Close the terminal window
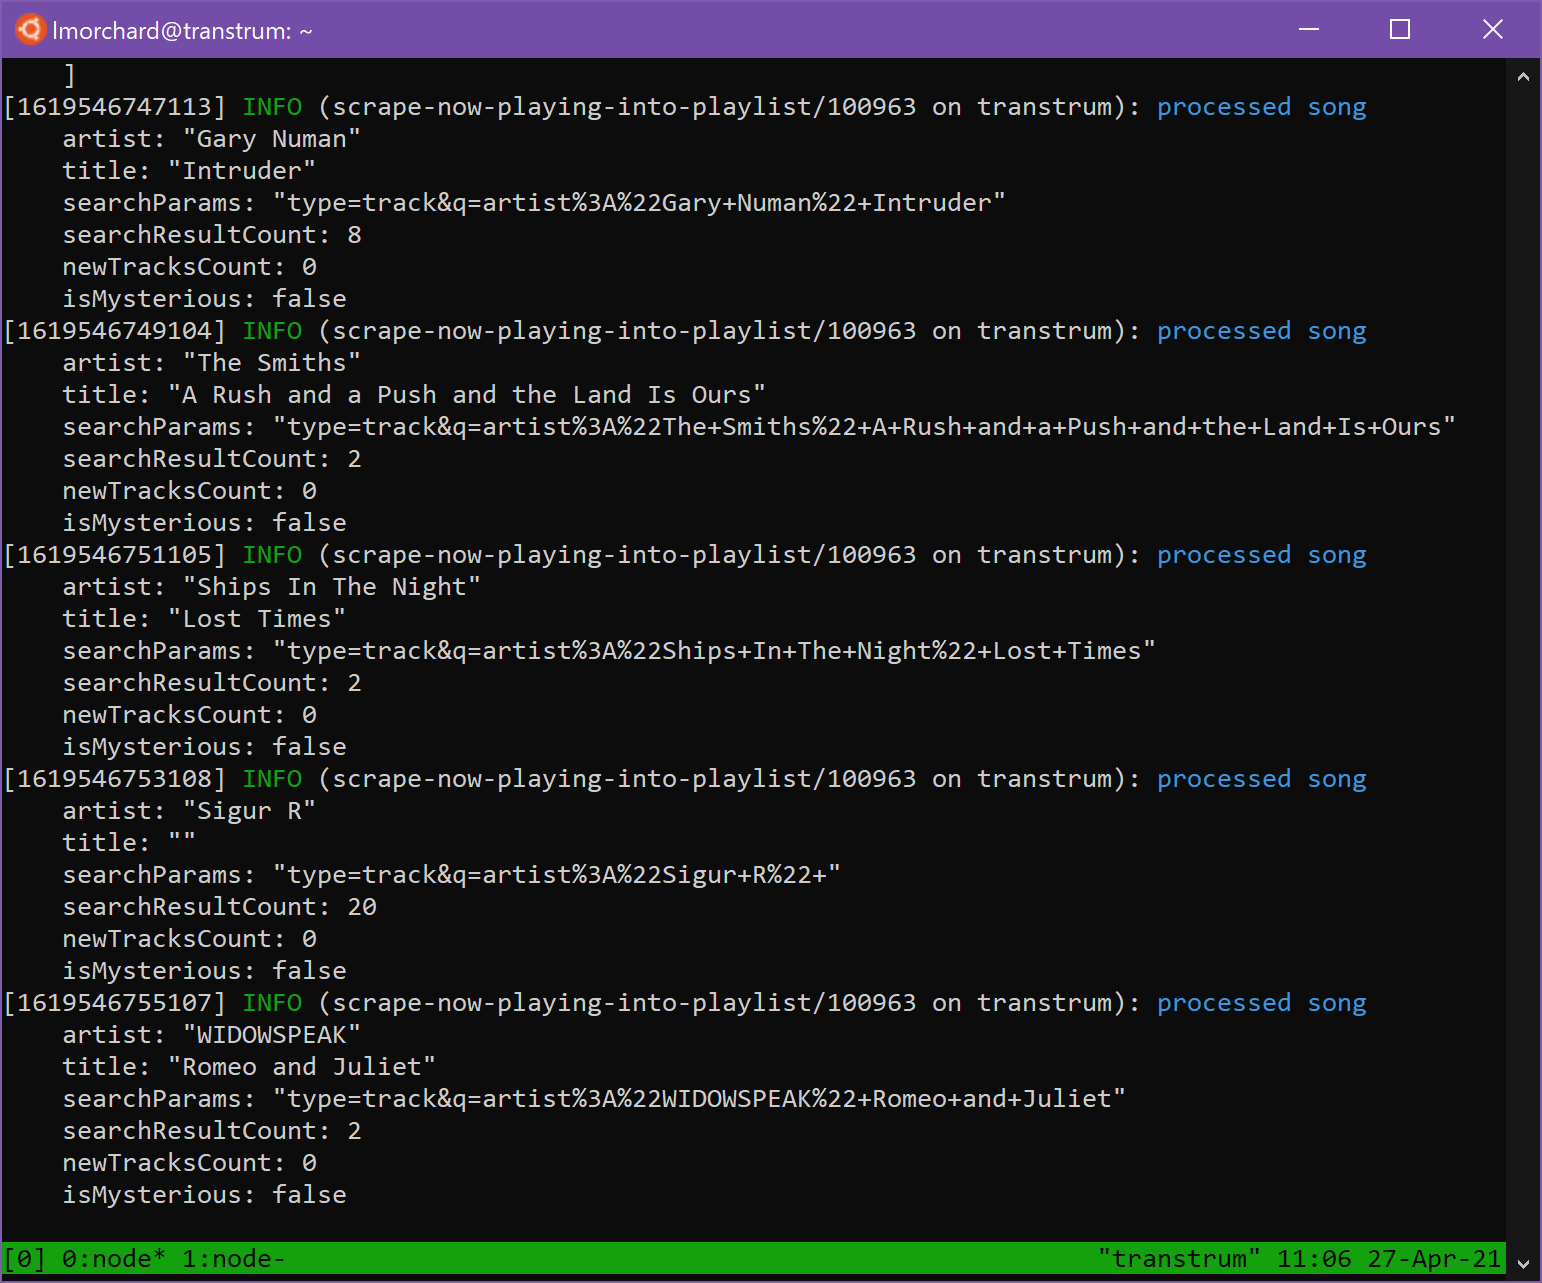 [1492, 30]
